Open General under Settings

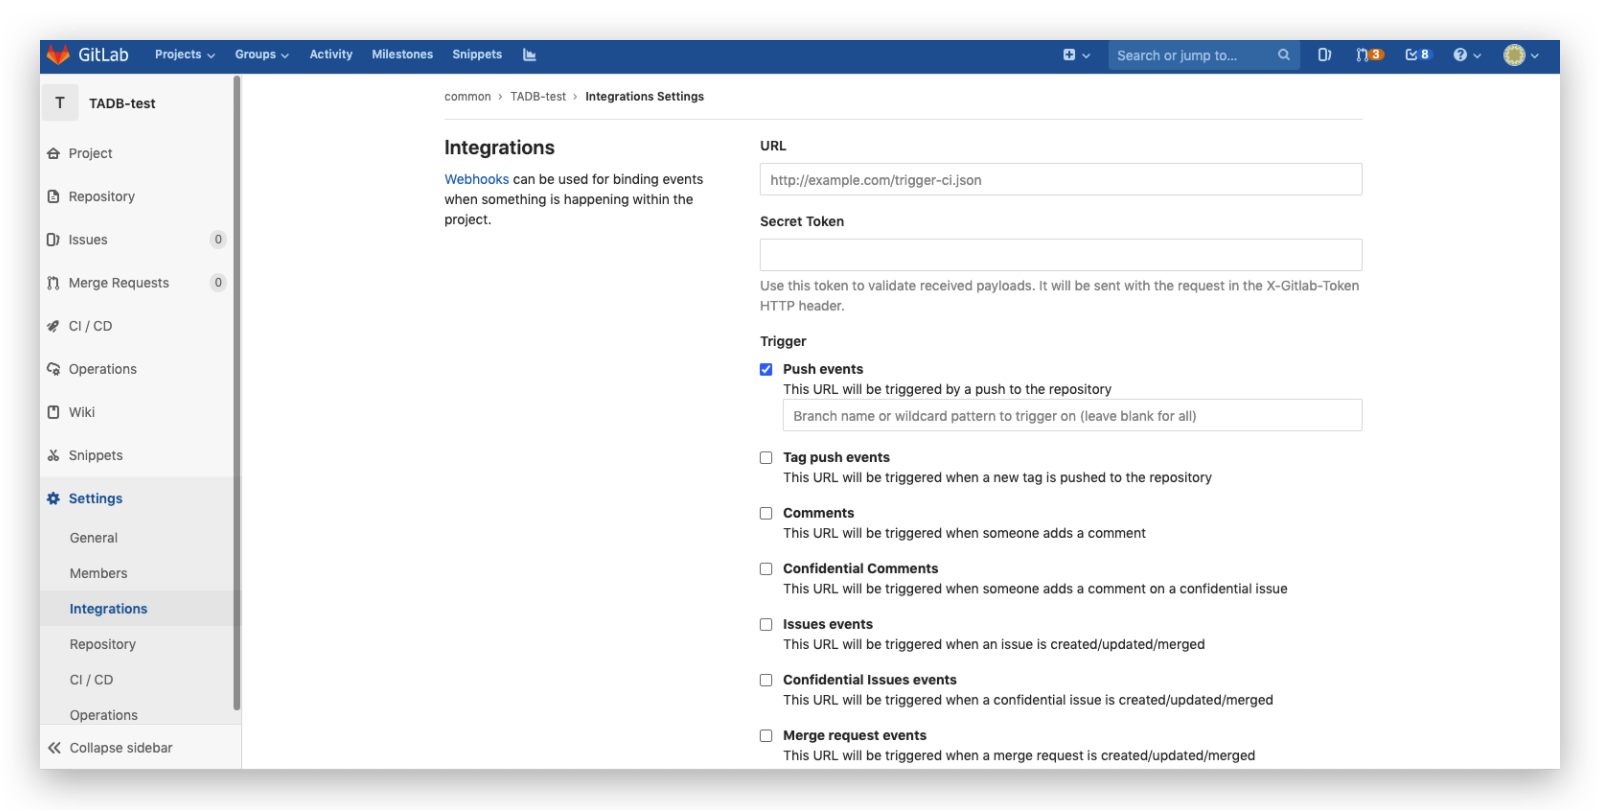[94, 538]
